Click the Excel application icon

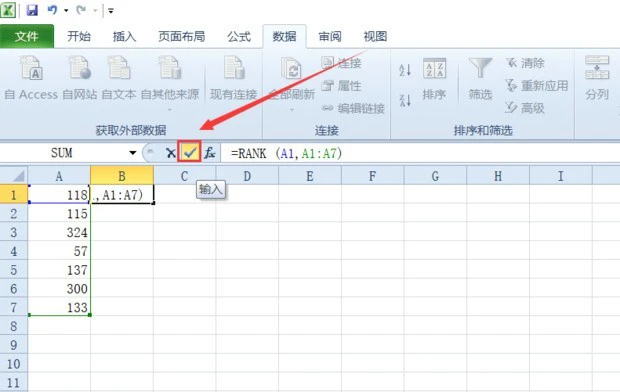pos(8,10)
